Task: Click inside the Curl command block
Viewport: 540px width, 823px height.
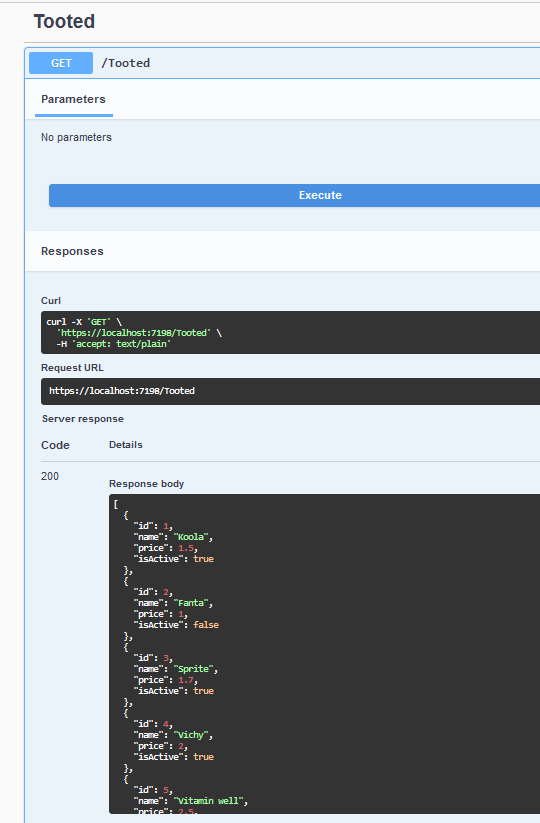Action: [x=290, y=332]
